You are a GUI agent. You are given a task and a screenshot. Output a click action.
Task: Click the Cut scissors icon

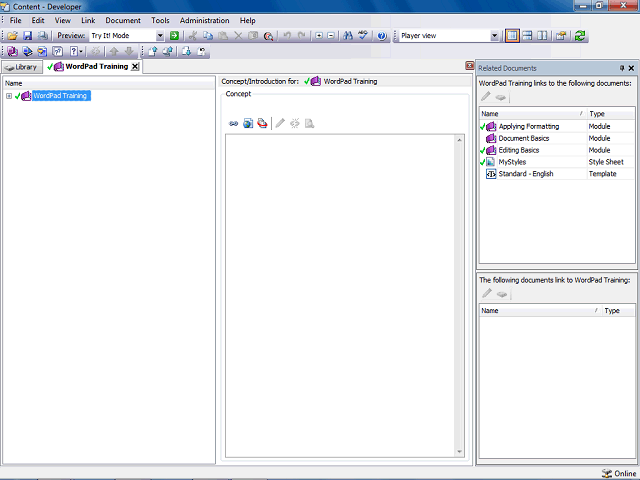(193, 36)
